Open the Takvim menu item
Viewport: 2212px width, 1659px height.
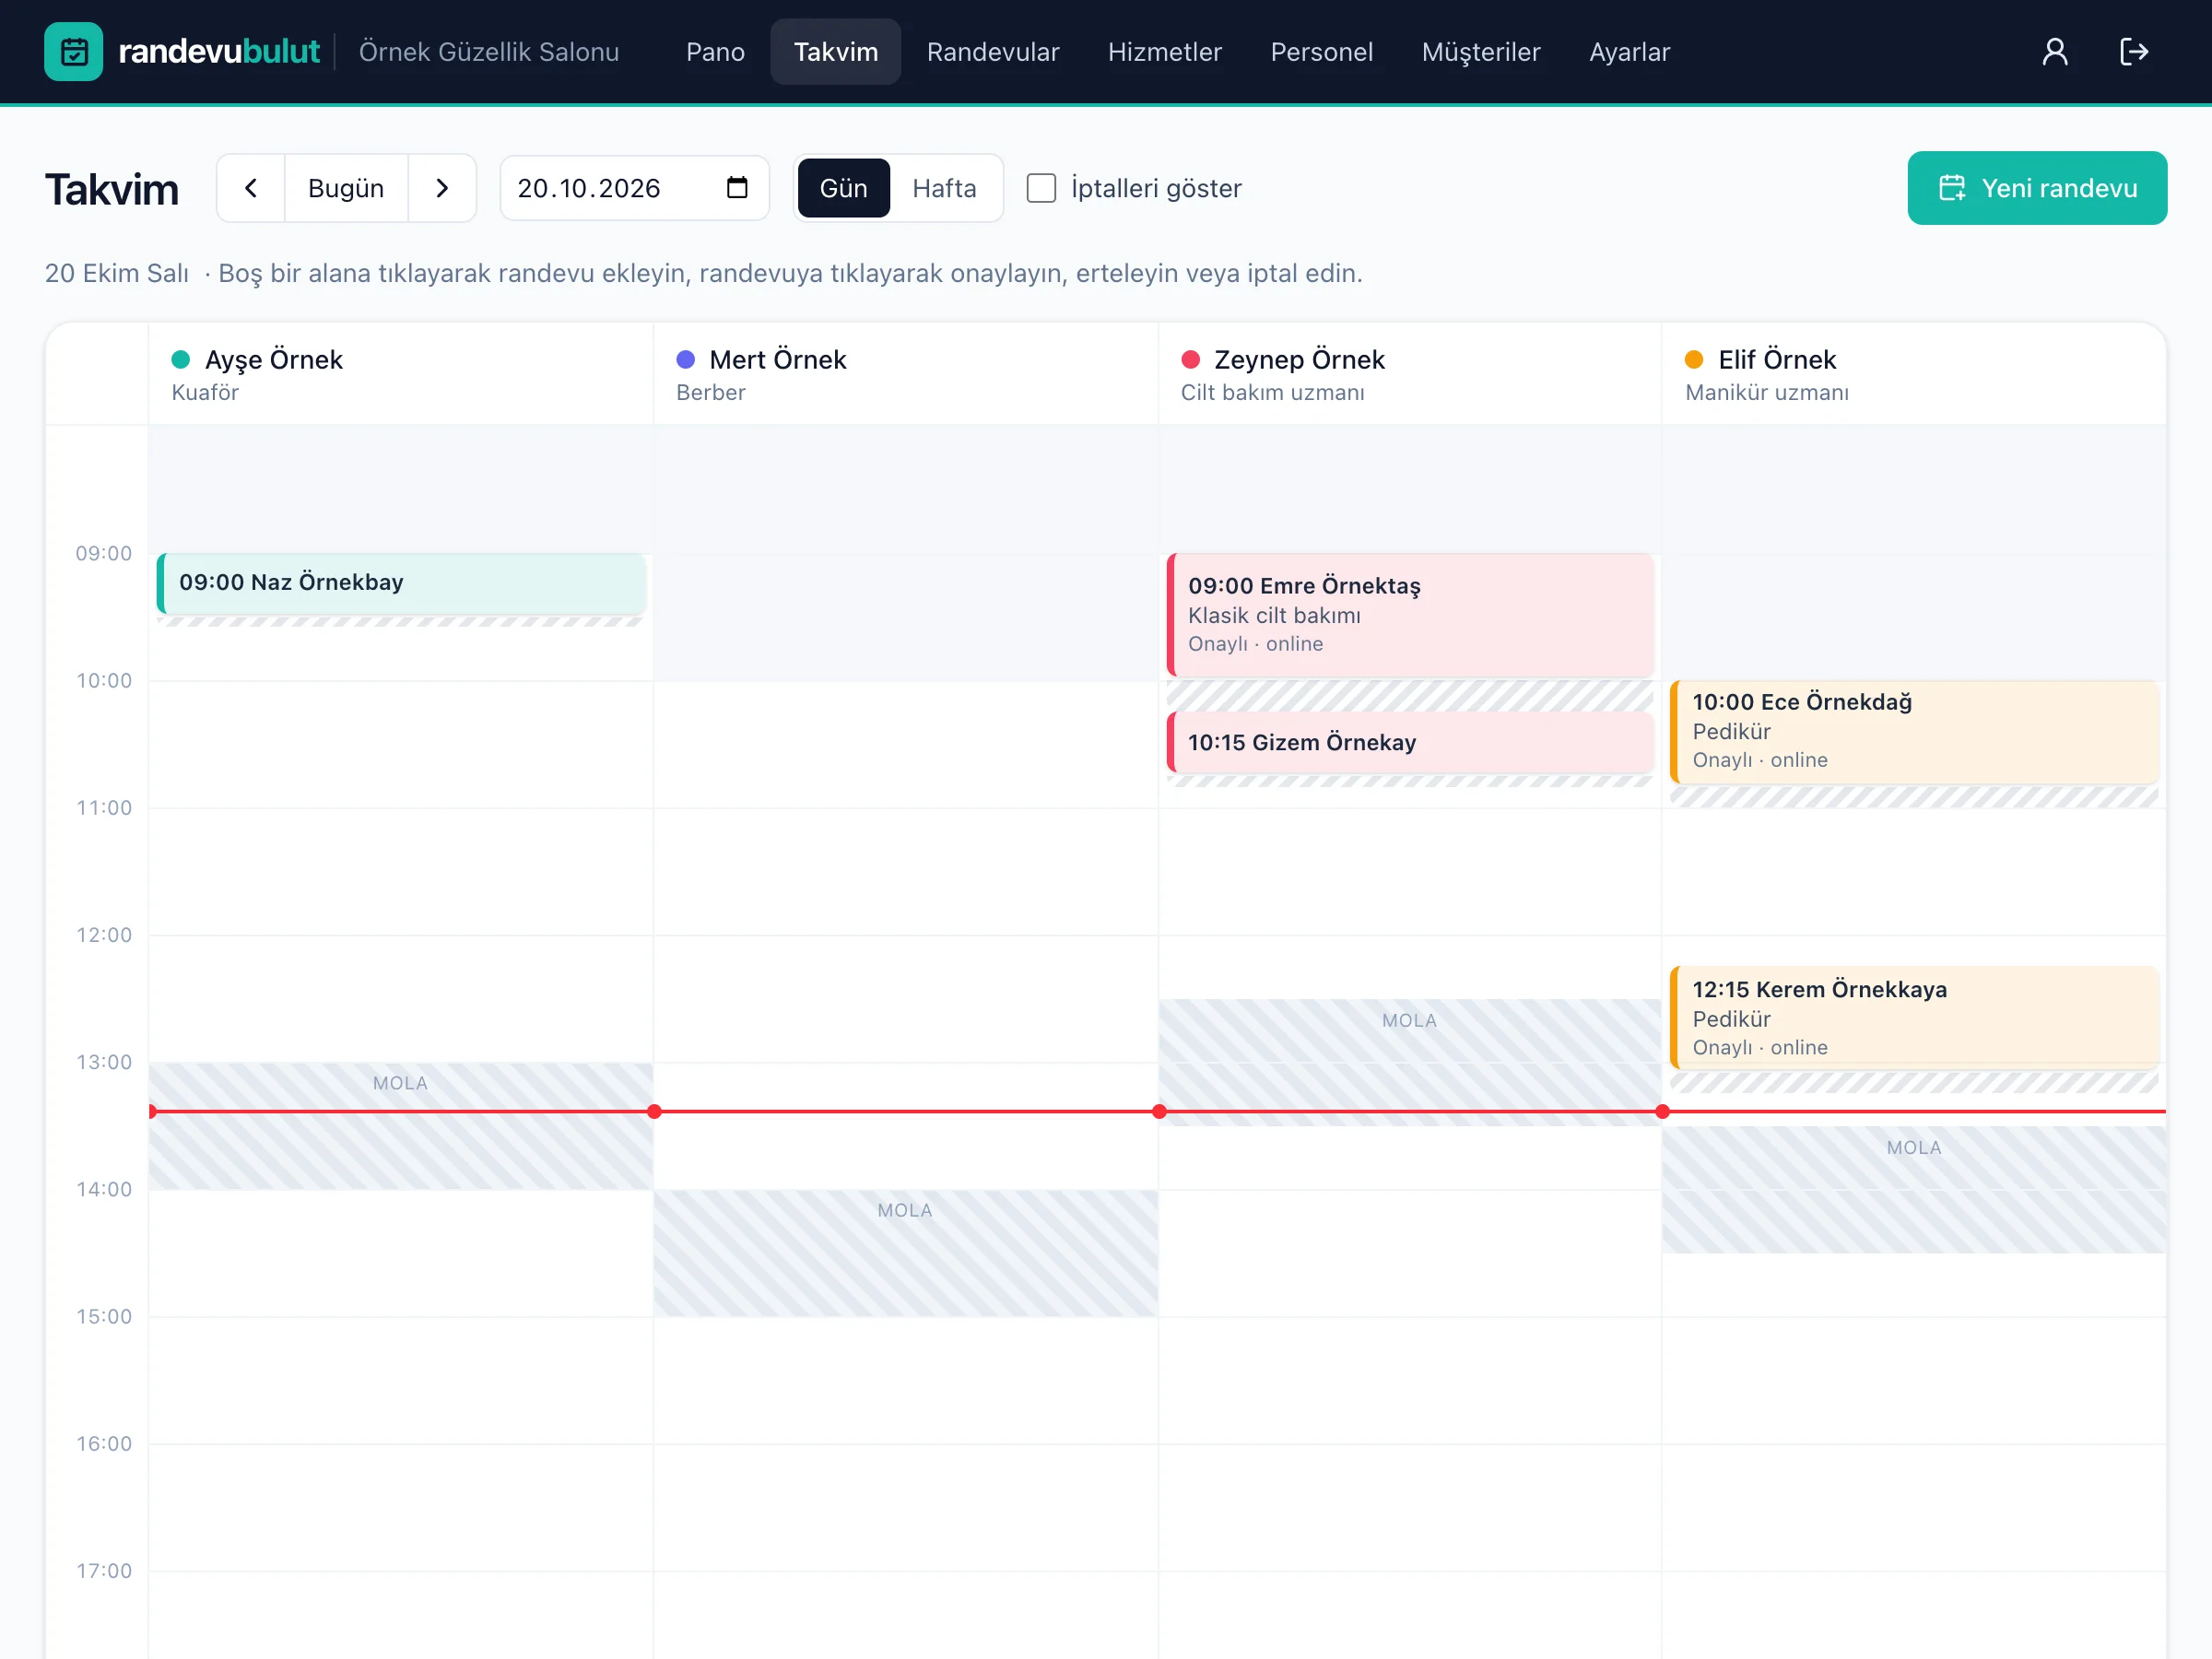pos(835,52)
